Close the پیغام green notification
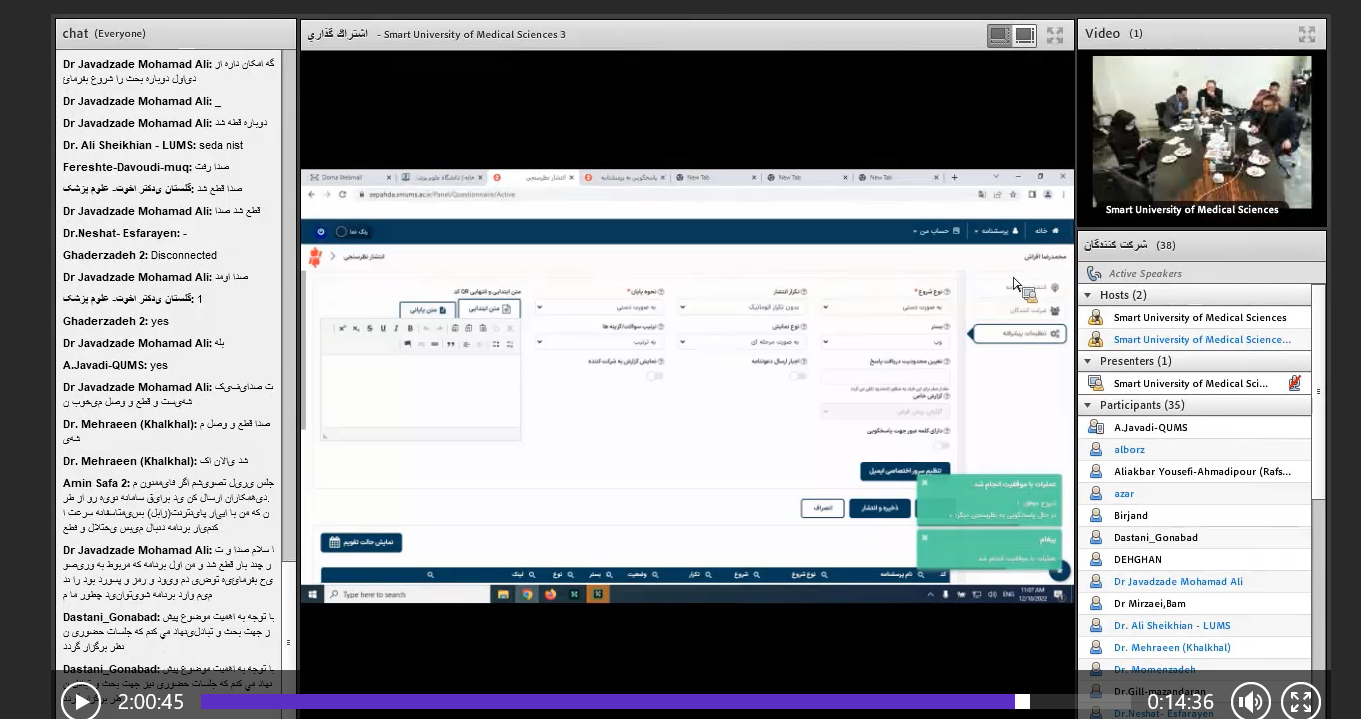 click(x=925, y=537)
